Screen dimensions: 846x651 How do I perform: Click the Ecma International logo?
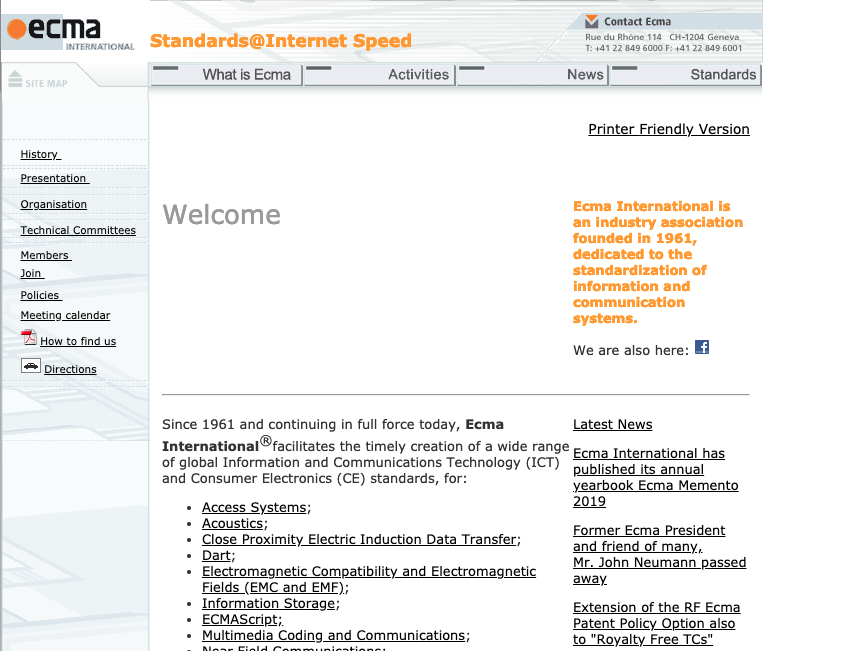[x=70, y=33]
